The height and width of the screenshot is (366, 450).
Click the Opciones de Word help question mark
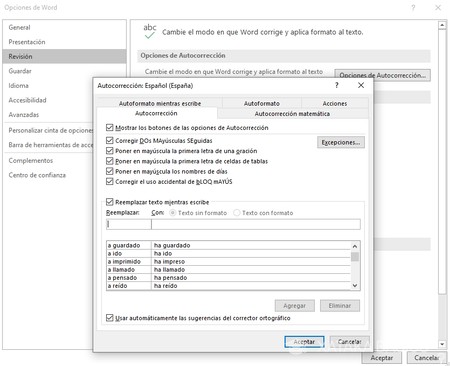[x=413, y=7]
